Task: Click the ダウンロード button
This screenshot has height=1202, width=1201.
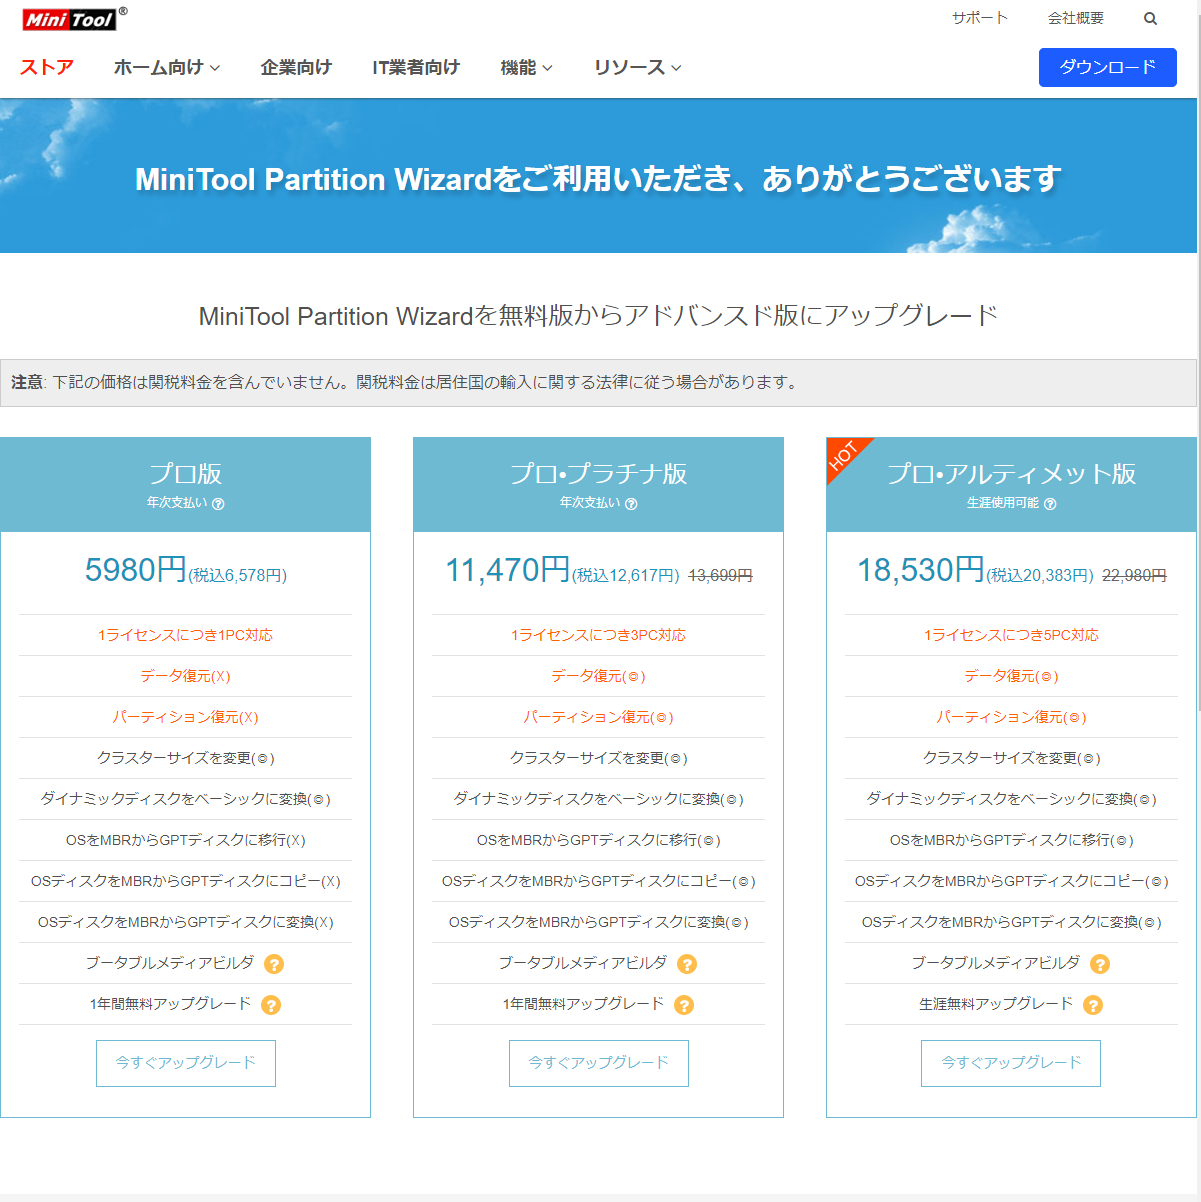Action: pos(1108,67)
